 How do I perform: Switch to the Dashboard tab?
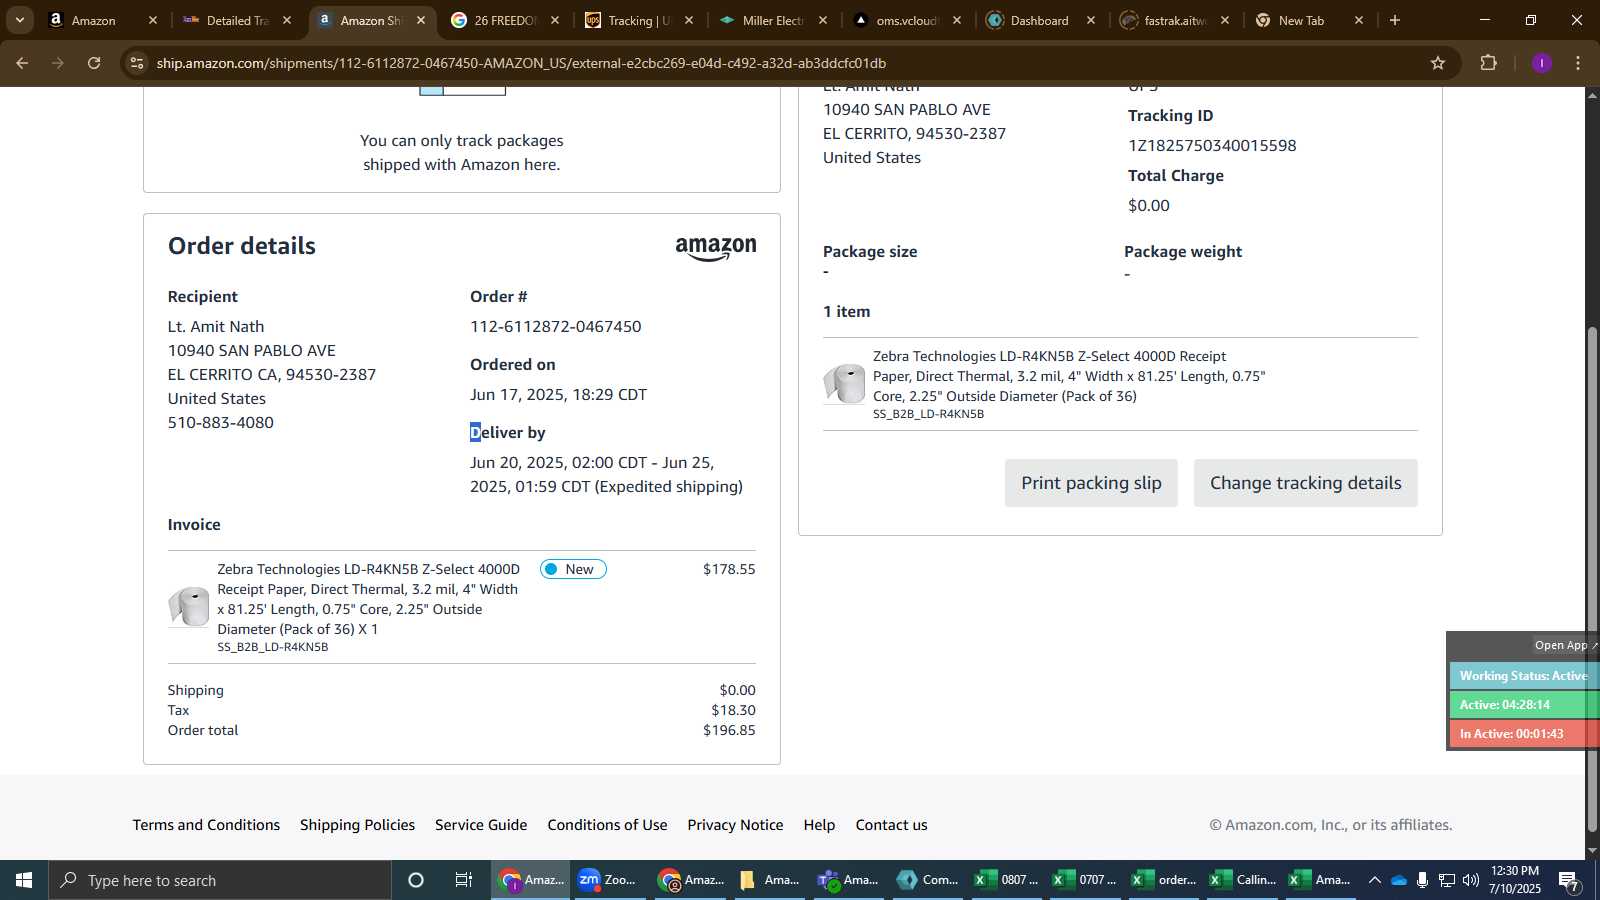pos(1039,20)
